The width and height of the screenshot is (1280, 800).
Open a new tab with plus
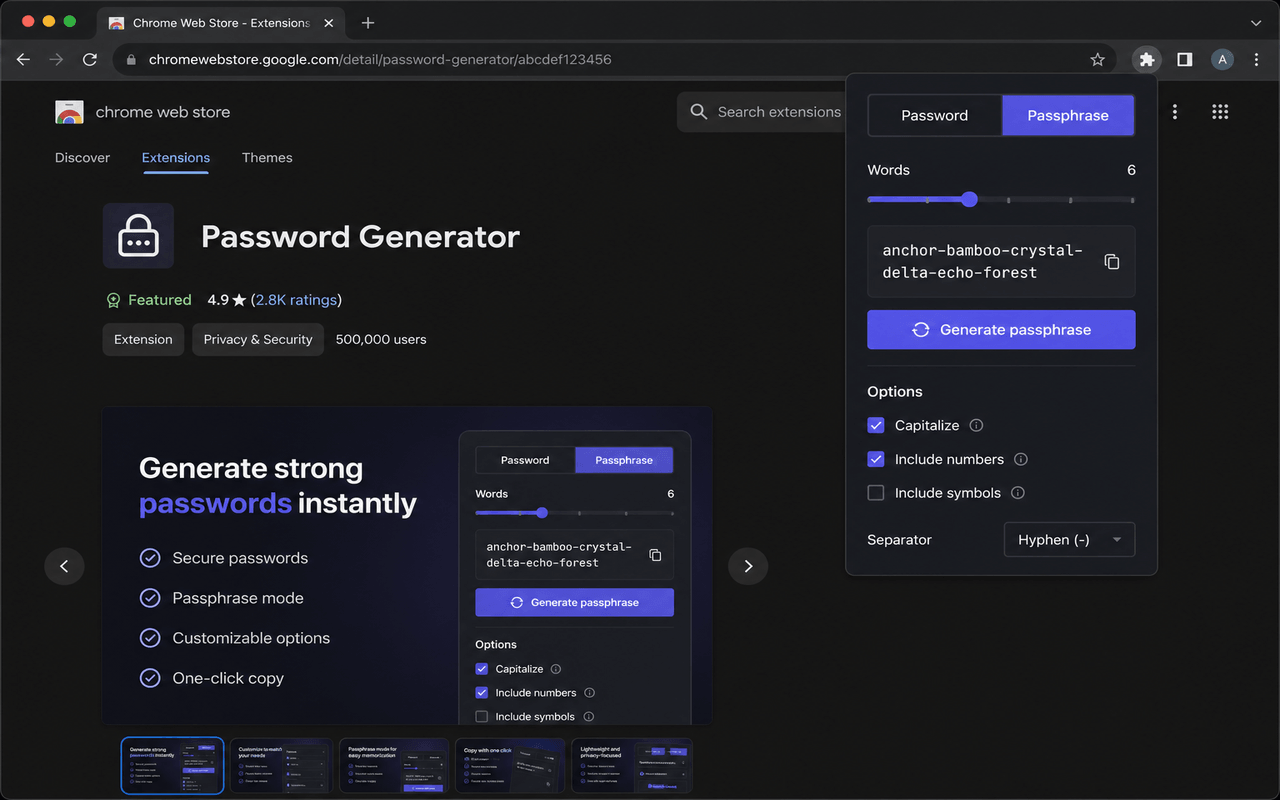[368, 22]
